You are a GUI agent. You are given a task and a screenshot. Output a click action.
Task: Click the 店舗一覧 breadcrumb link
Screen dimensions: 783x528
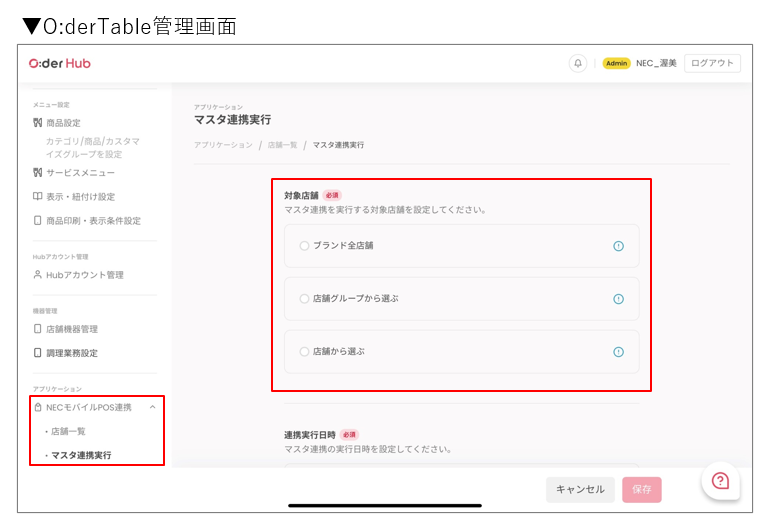[281, 145]
